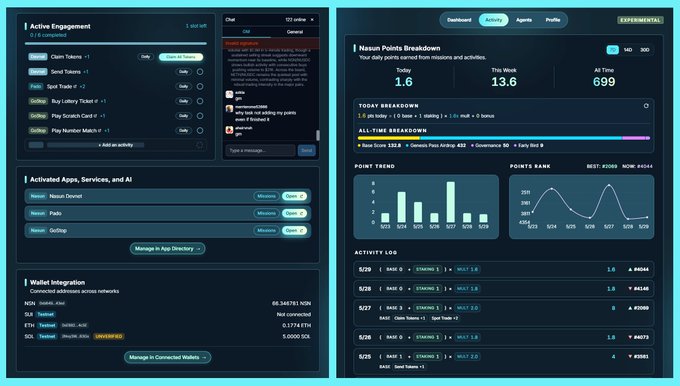This screenshot has width=680, height=386.
Task: Click Manage in Connected Wallets
Action: click(167, 357)
